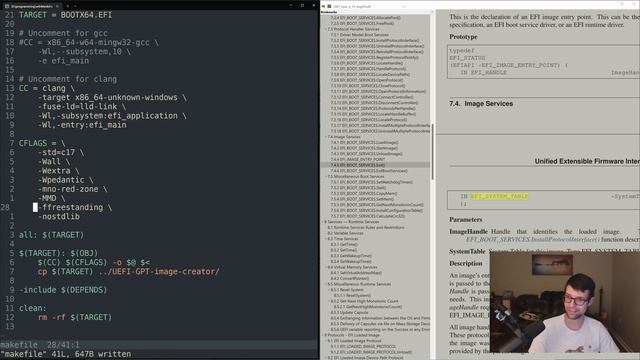Open bookmark 7.4.6 ExitBootServices()
Viewport: 640px width, 360px height.
369,171
